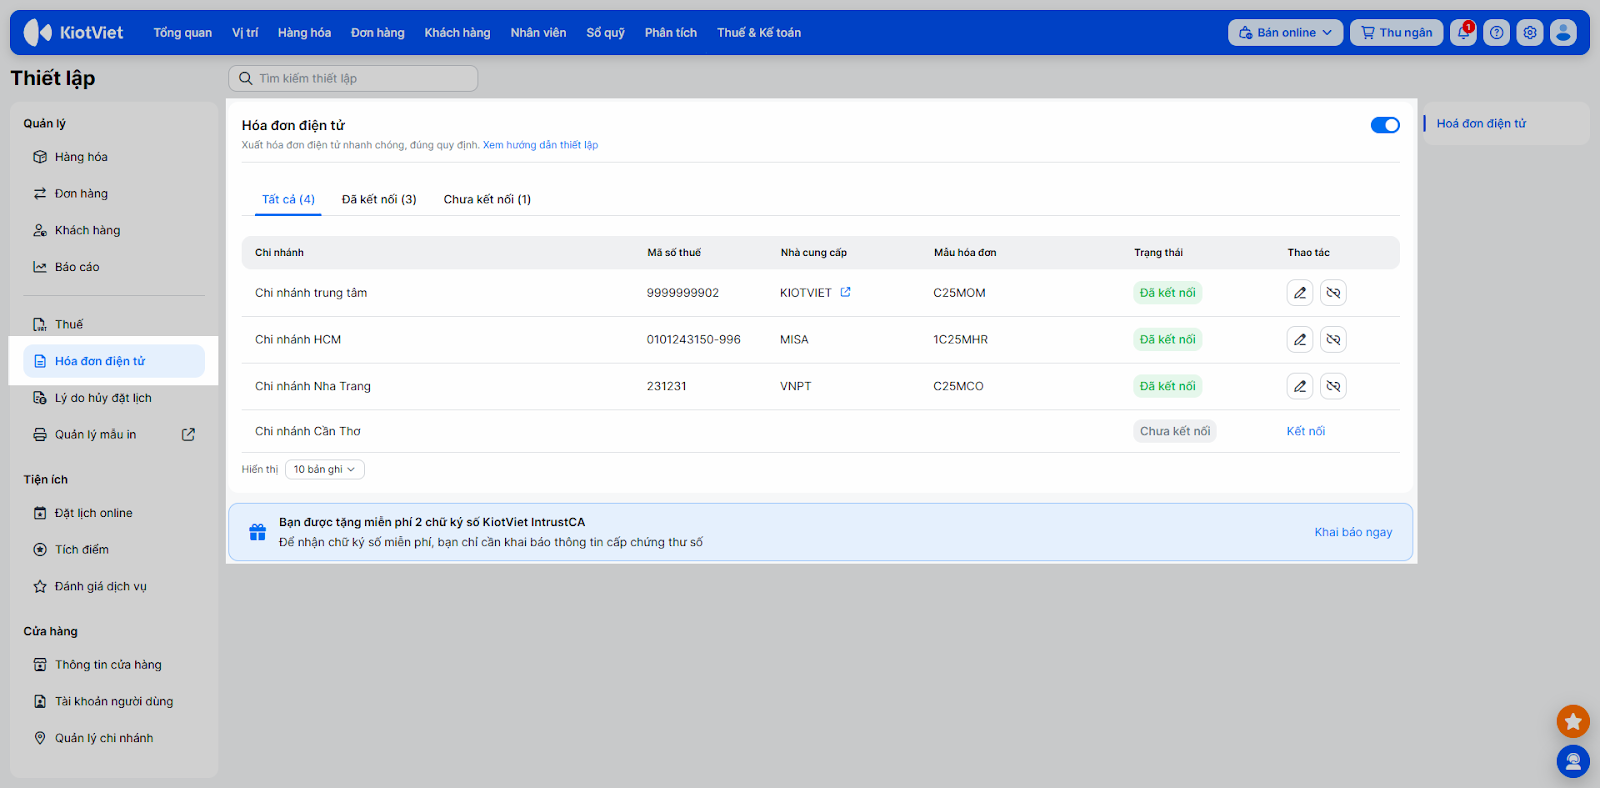Switch to the Chưa kết nối (1) tab
The width and height of the screenshot is (1600, 788).
click(487, 199)
